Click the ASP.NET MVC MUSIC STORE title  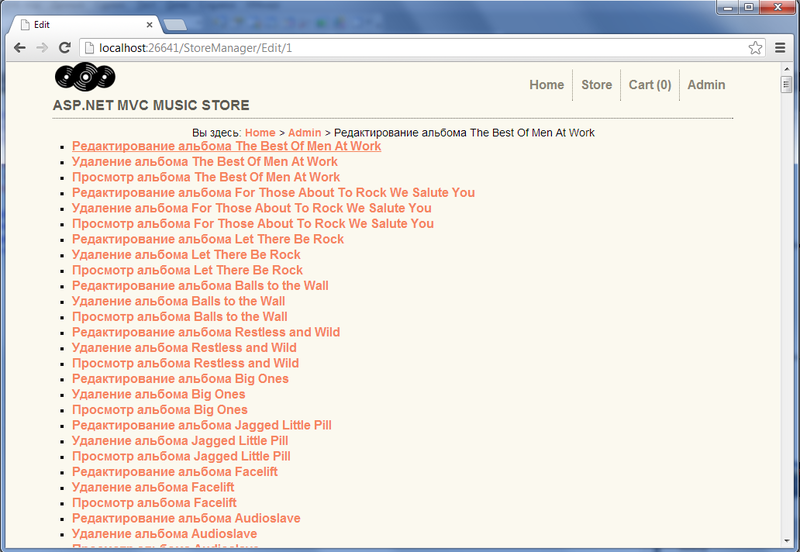click(151, 106)
